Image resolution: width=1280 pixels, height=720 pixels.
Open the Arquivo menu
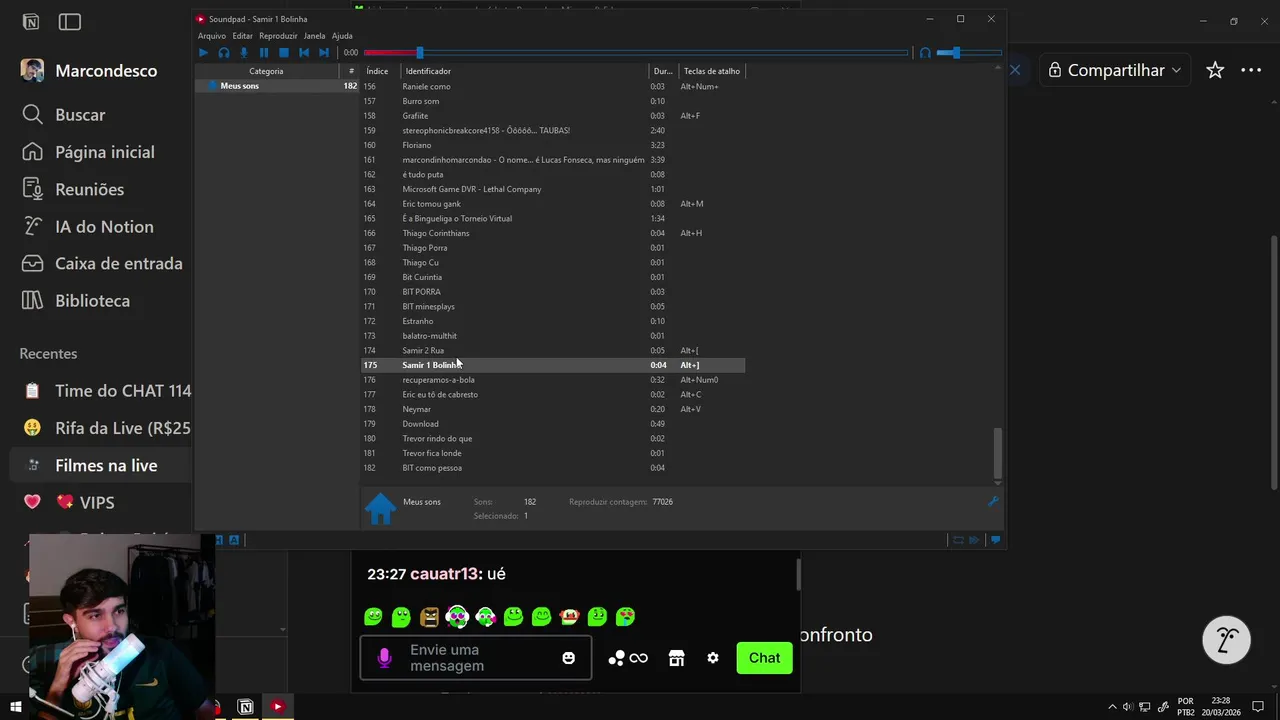212,36
